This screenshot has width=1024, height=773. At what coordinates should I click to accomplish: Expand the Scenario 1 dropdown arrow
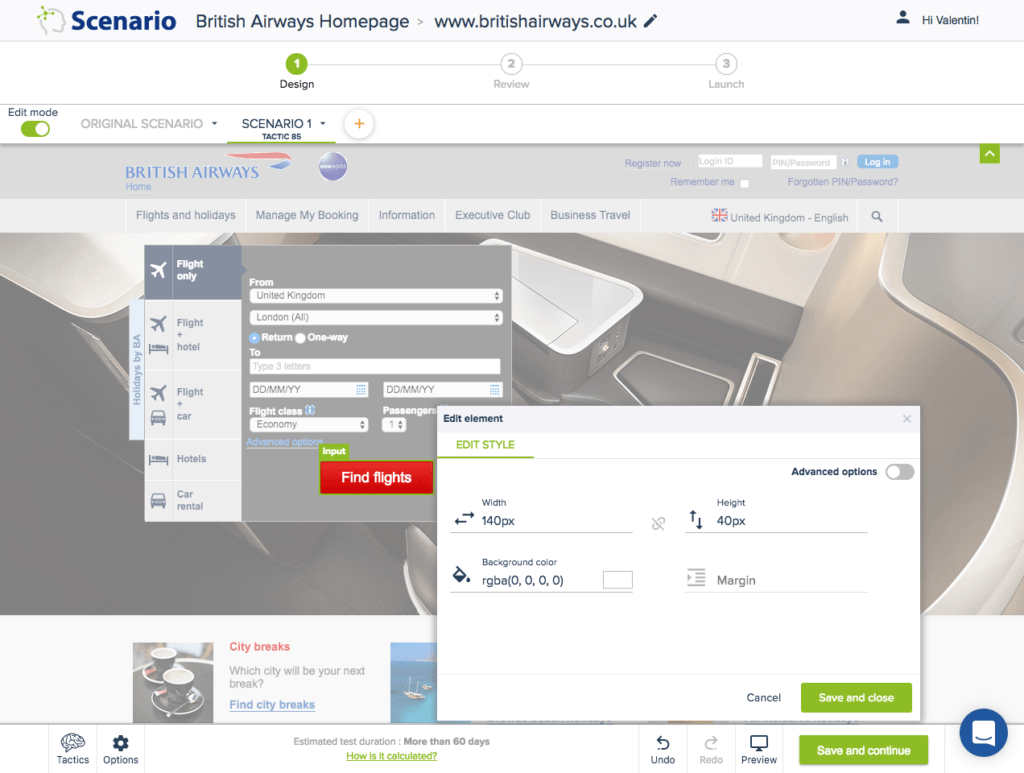pyautogui.click(x=323, y=123)
